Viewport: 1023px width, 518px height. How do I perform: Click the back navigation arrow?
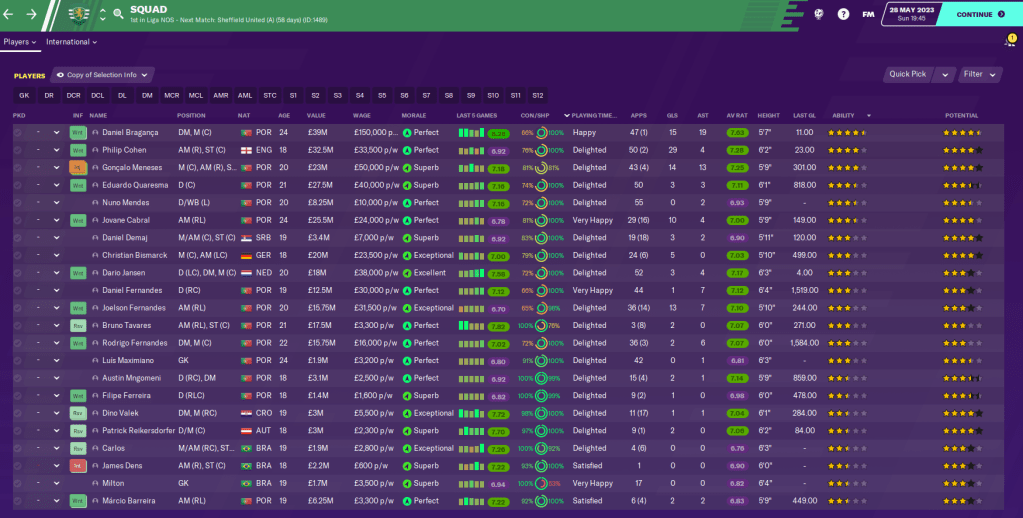click(x=9, y=15)
